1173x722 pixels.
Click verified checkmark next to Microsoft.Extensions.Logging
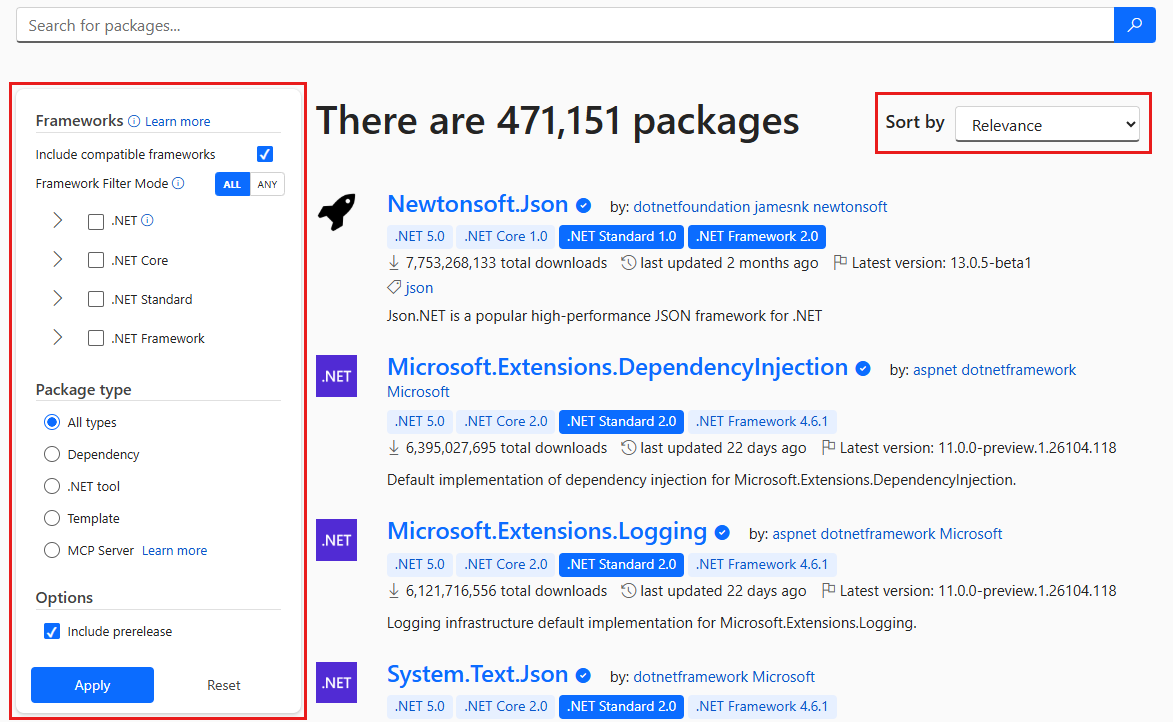(x=722, y=533)
